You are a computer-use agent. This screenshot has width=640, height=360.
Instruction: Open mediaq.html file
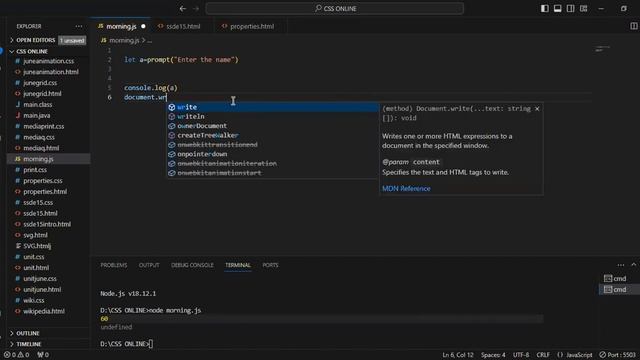click(41, 148)
